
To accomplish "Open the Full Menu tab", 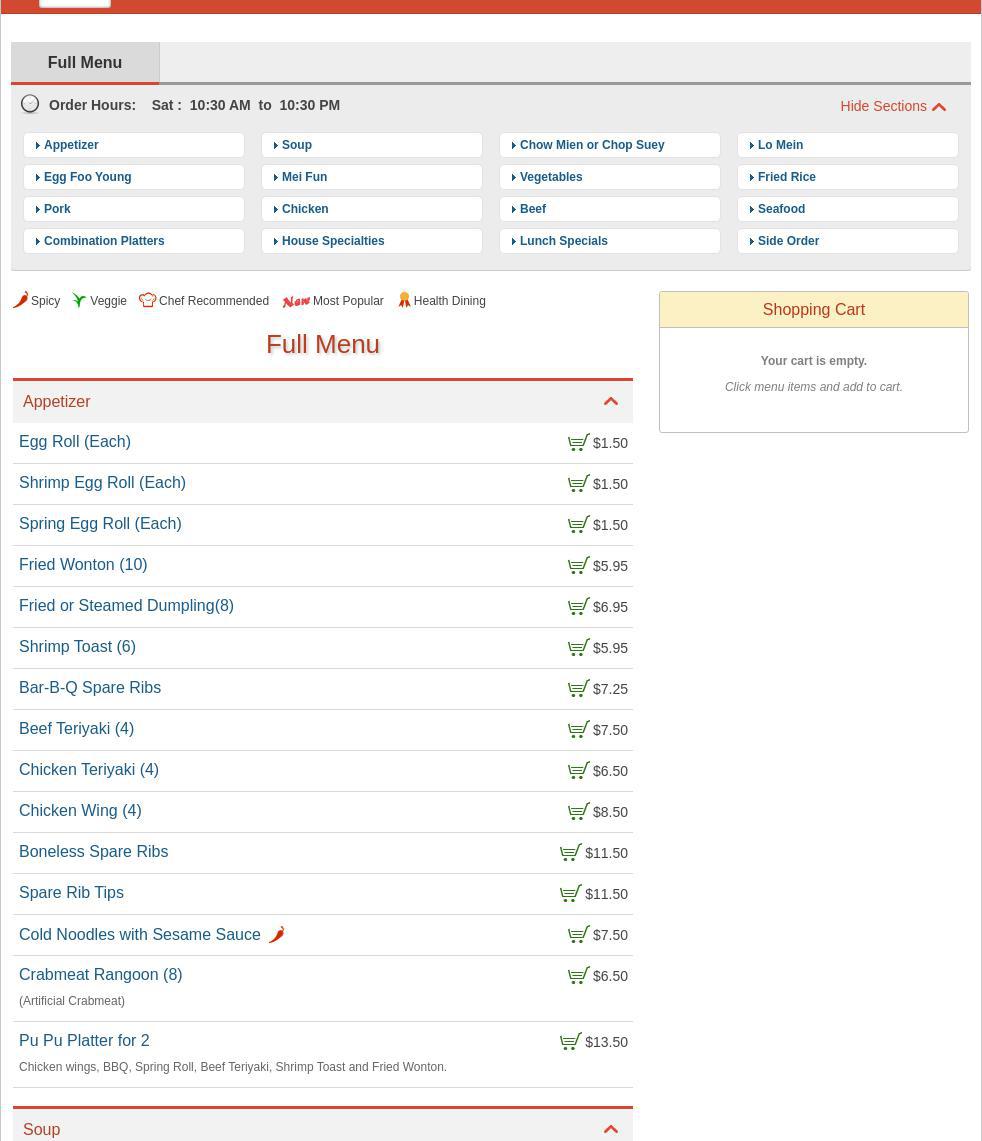I will tap(85, 63).
